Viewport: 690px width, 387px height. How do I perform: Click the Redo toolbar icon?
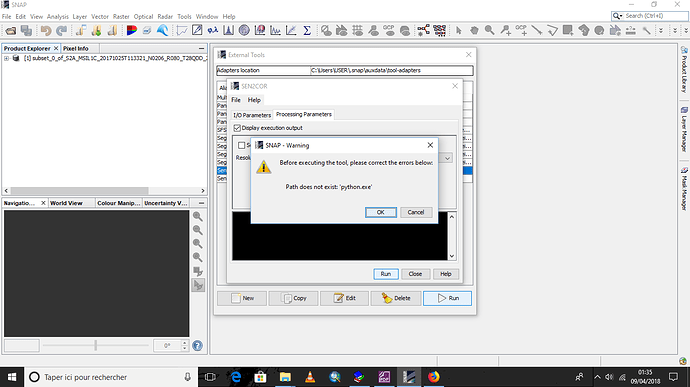62,30
